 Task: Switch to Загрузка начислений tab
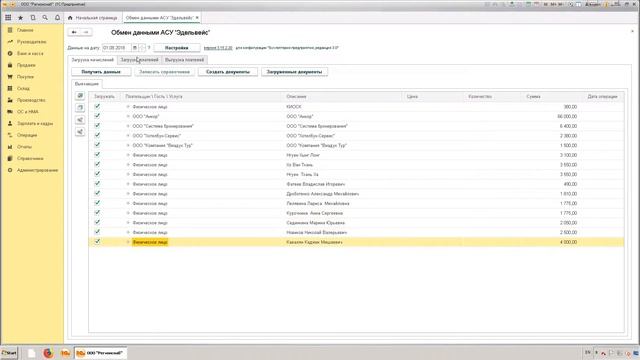[x=93, y=60]
